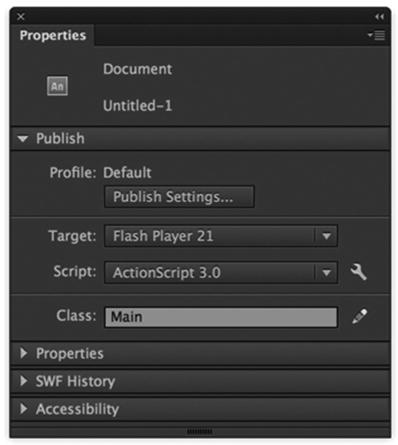This screenshot has width=398, height=445.
Task: Click the Class input field containing Main
Action: point(221,317)
